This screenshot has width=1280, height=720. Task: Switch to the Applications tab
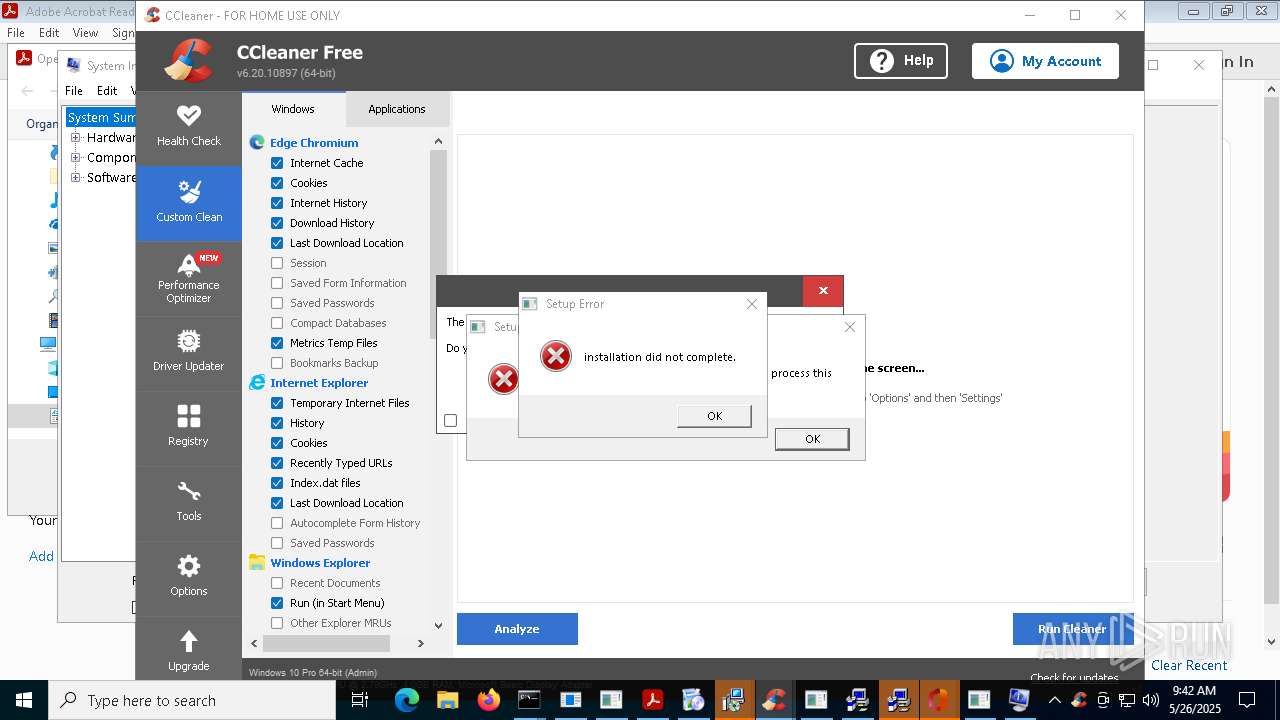[397, 109]
